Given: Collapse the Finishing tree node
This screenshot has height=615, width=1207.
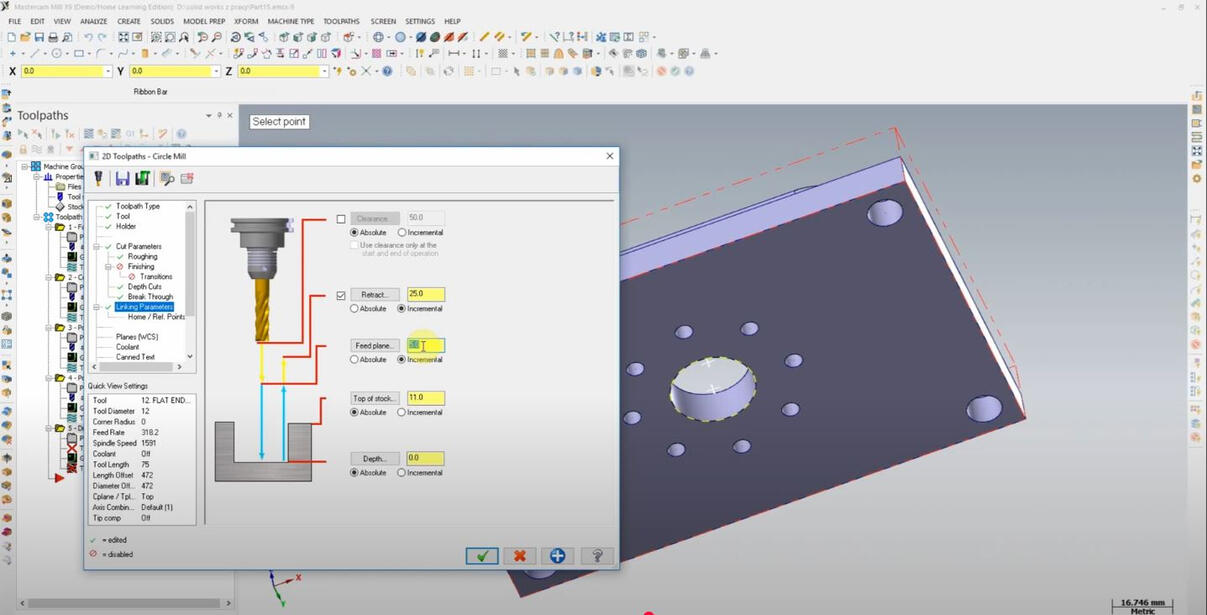Looking at the screenshot, I should pos(109,267).
